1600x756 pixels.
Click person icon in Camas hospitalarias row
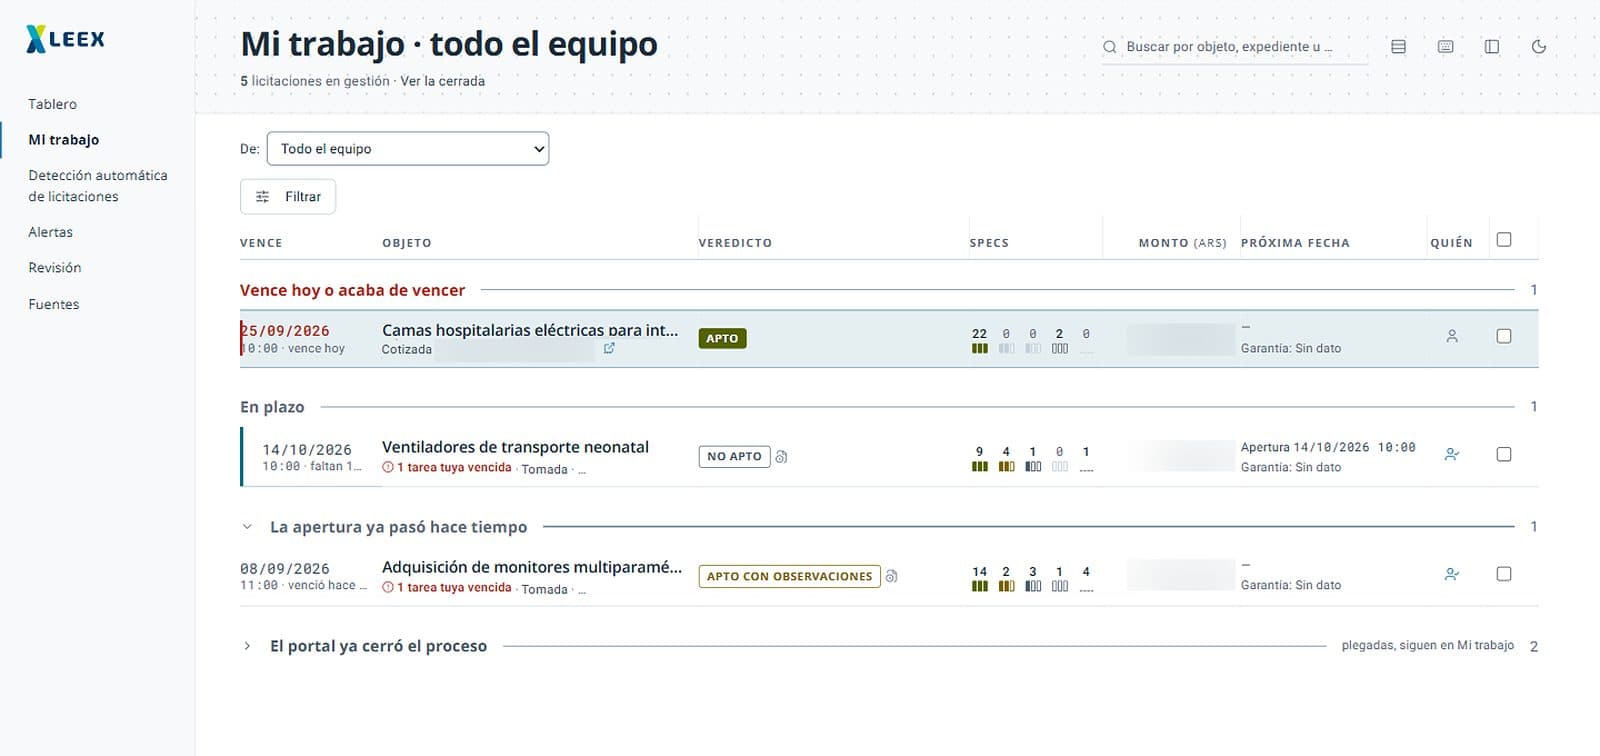(1452, 337)
